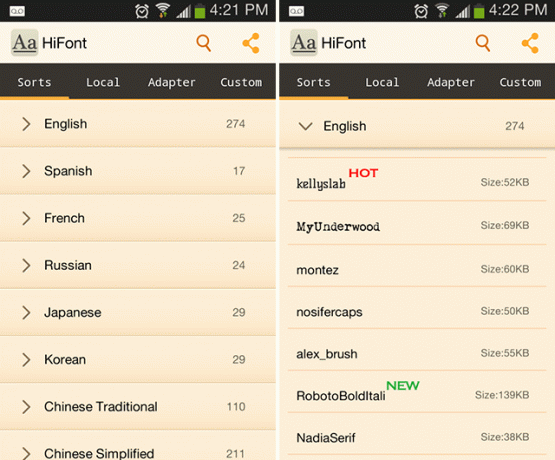Tap the Wi-Fi icon in left status bar
The image size is (555, 460).
162,11
